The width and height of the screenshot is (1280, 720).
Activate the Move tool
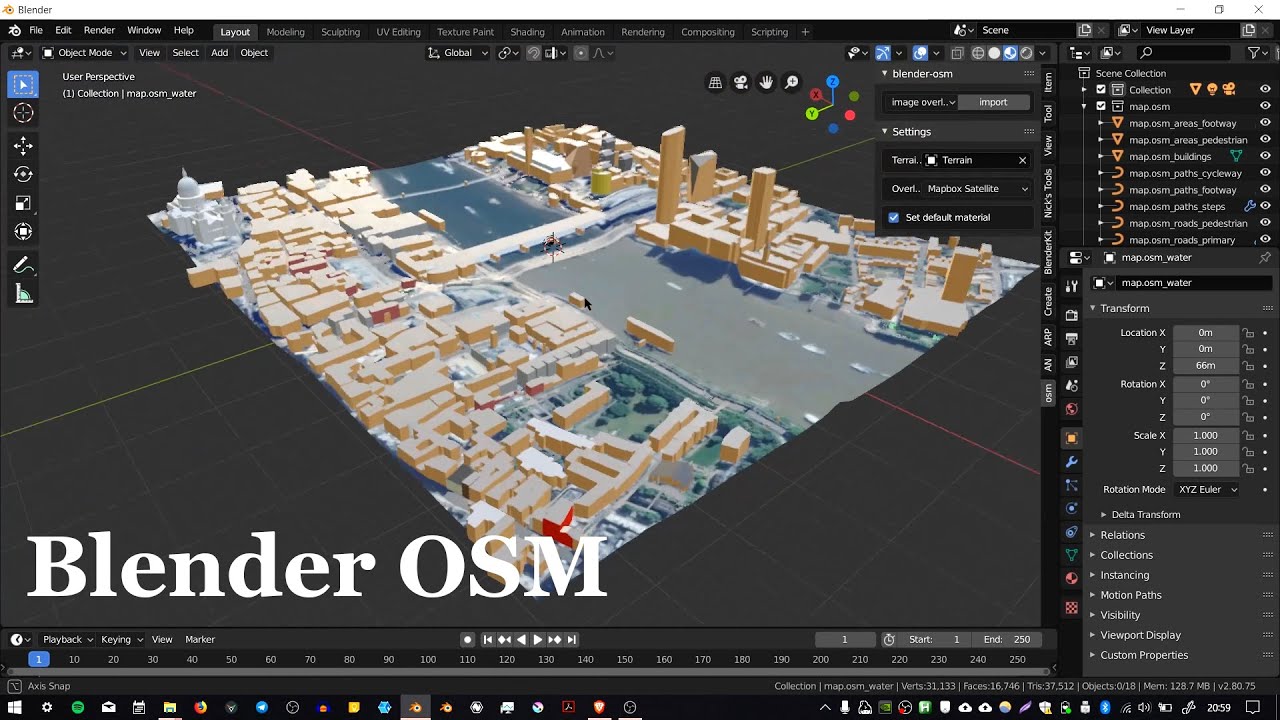[x=23, y=146]
